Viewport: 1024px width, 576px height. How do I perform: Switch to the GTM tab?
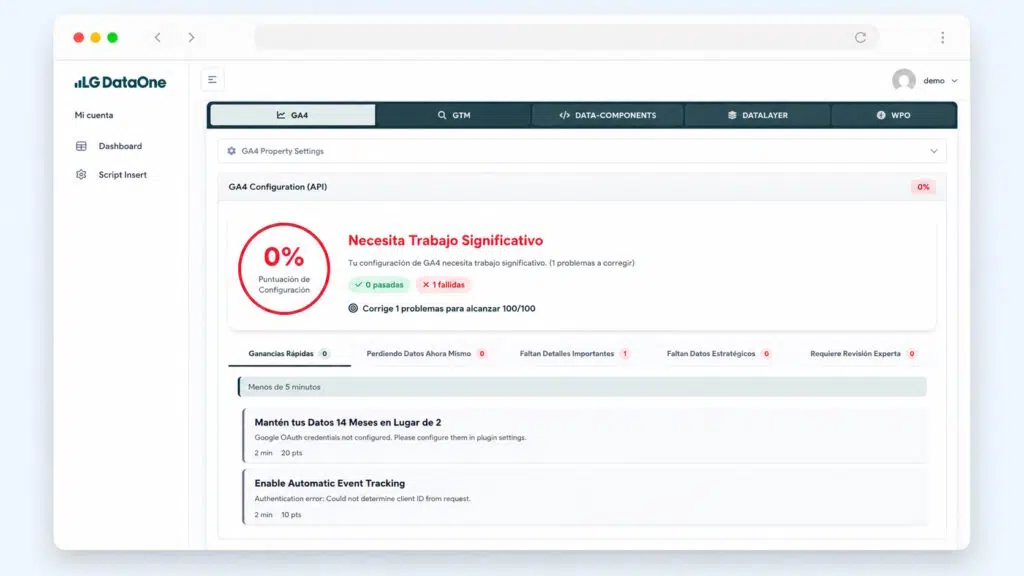point(454,115)
